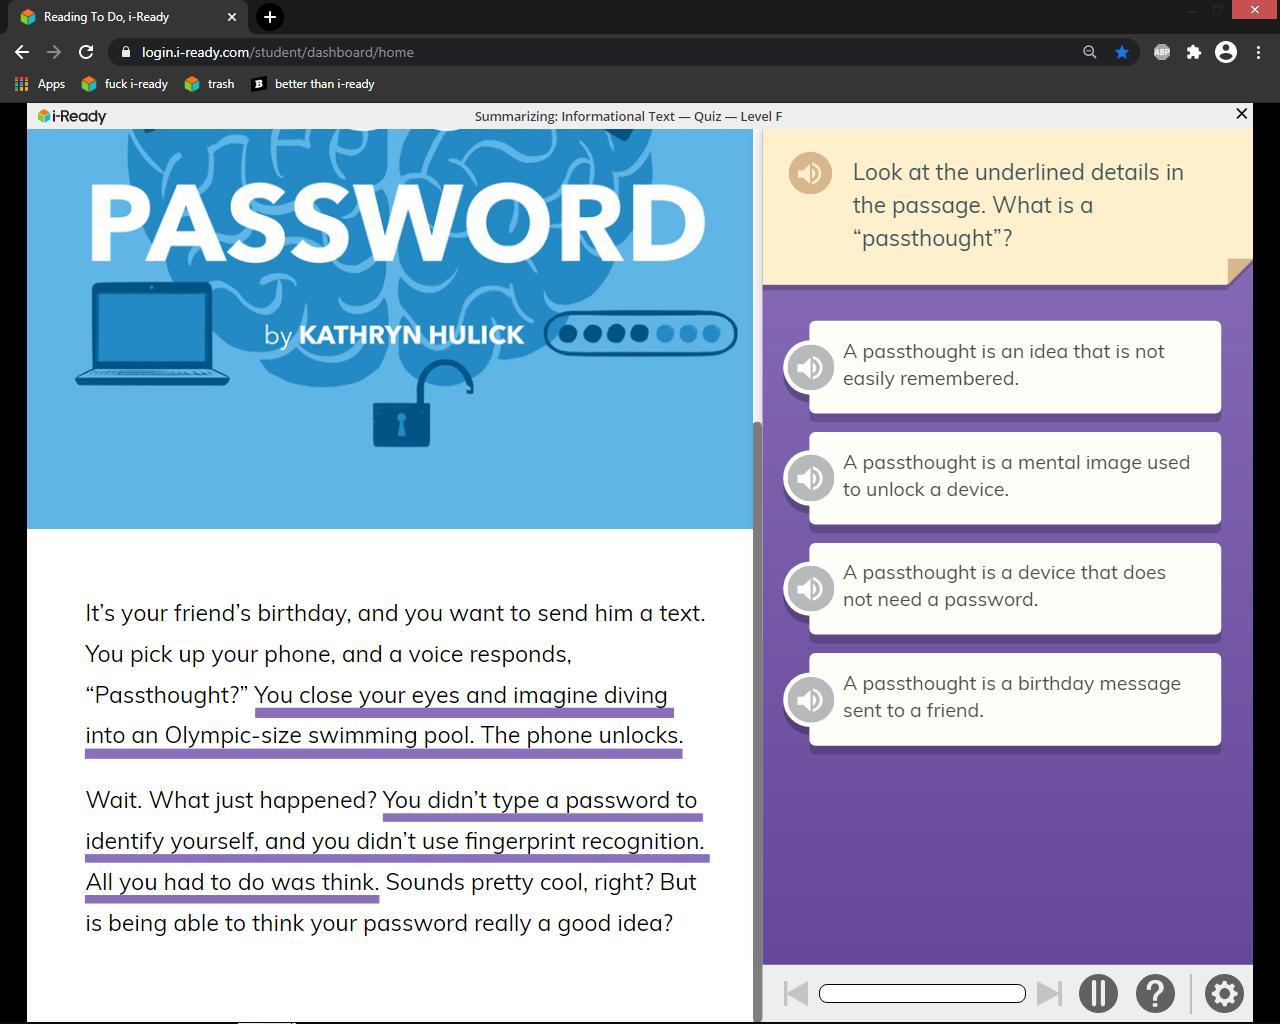Open the 'better than i-ready' bookmark
The width and height of the screenshot is (1280, 1024).
coord(313,84)
